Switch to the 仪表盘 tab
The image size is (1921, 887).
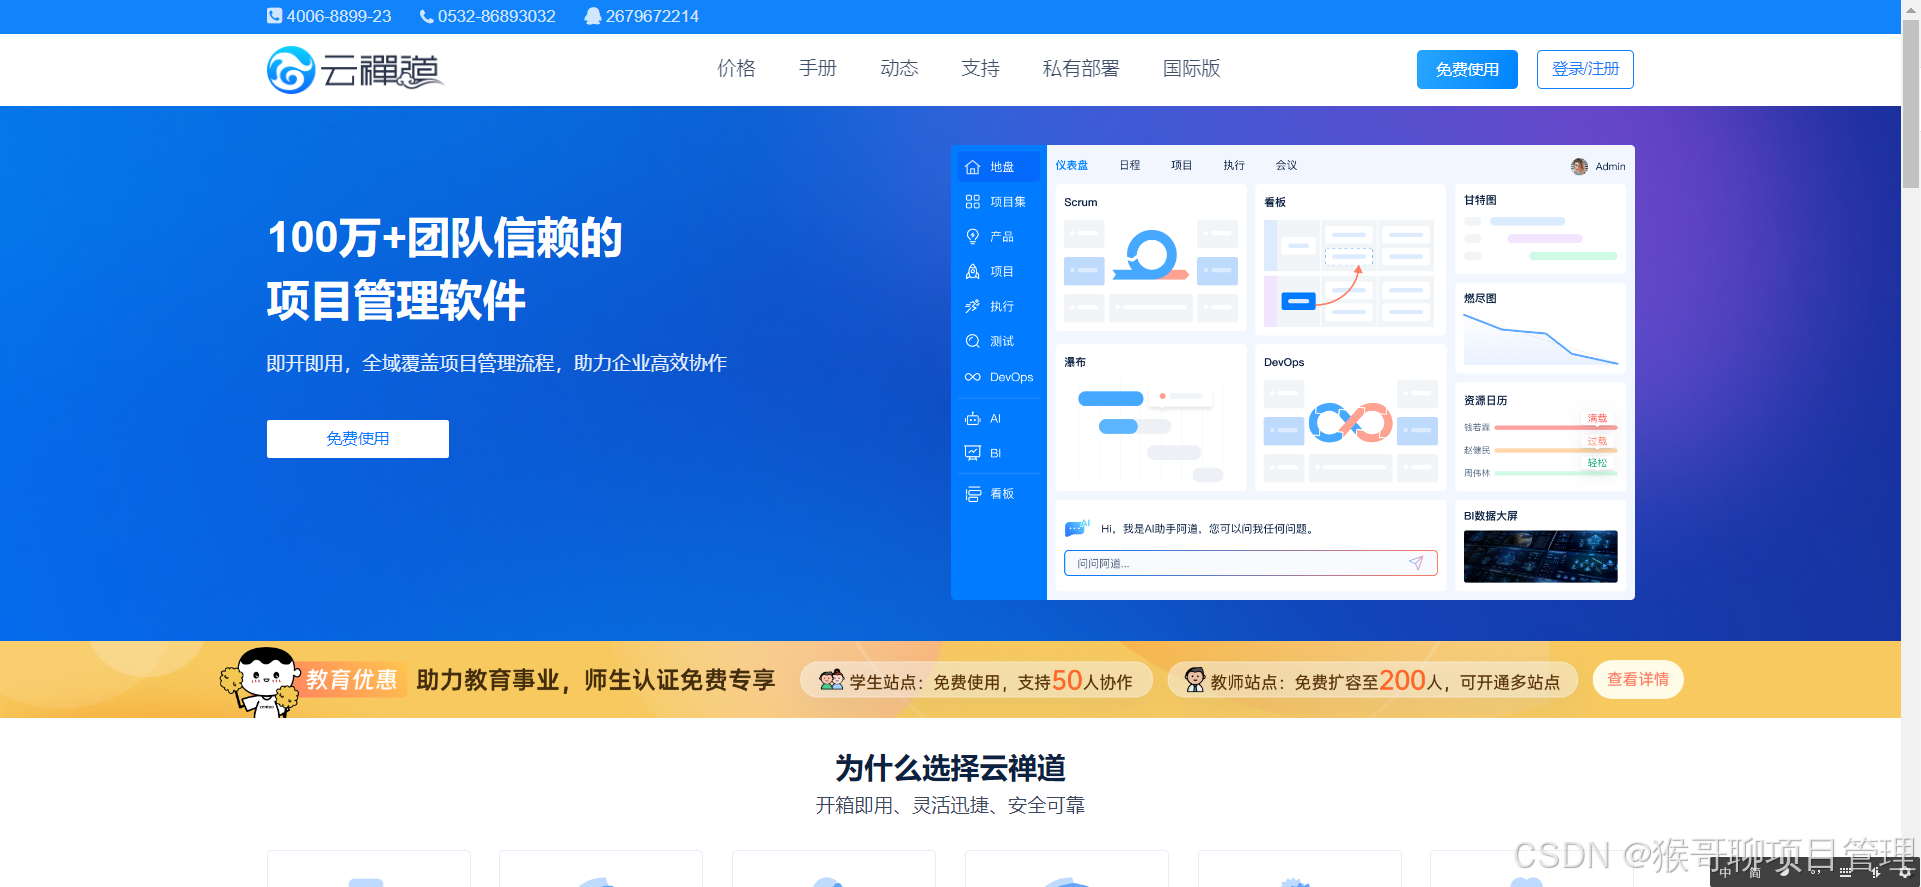(x=1072, y=165)
